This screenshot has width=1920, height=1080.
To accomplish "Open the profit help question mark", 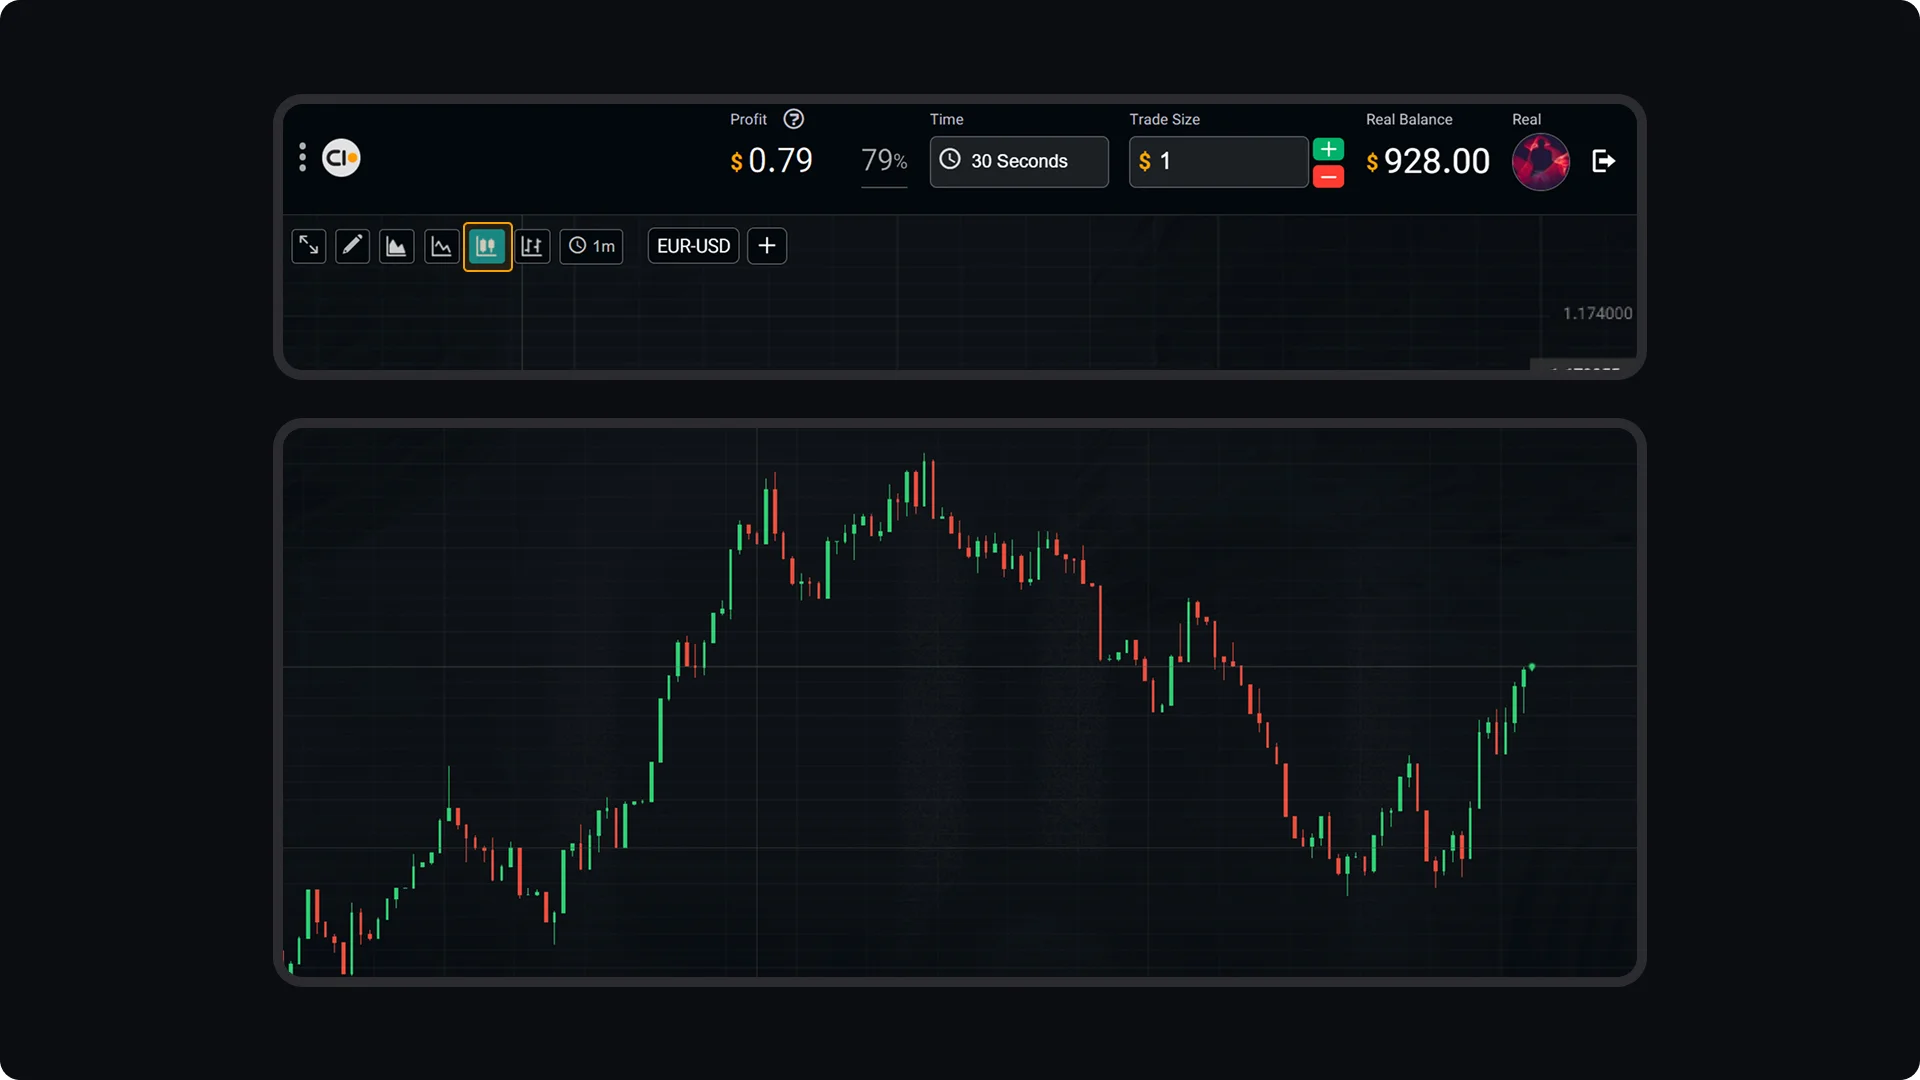I will click(x=793, y=118).
